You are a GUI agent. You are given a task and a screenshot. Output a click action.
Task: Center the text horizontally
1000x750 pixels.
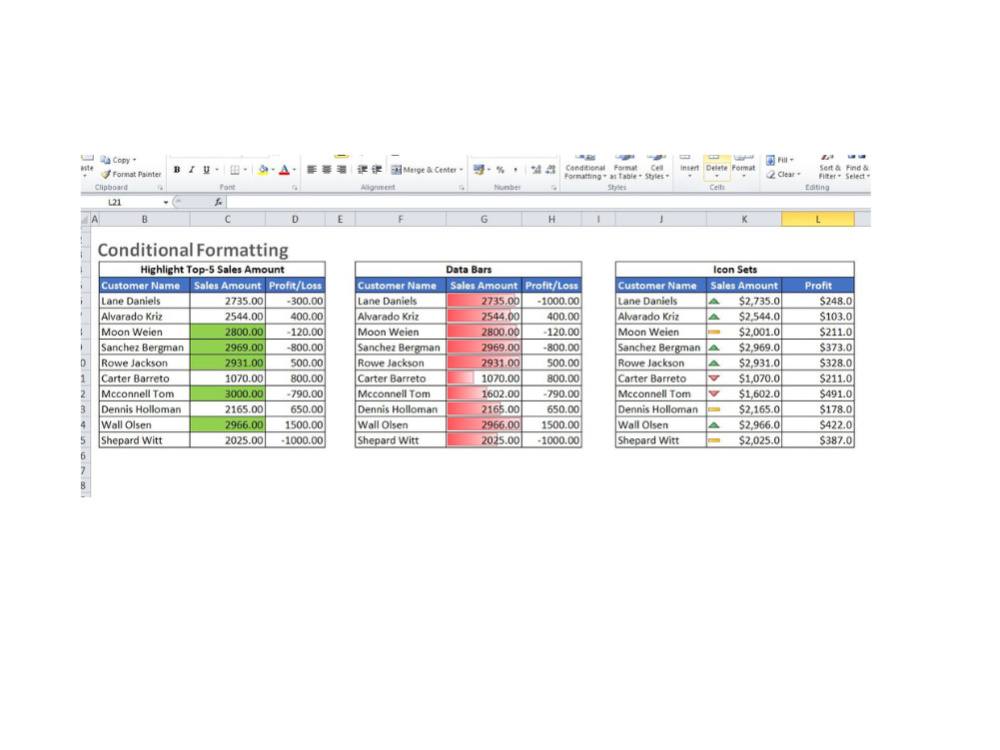[x=327, y=170]
